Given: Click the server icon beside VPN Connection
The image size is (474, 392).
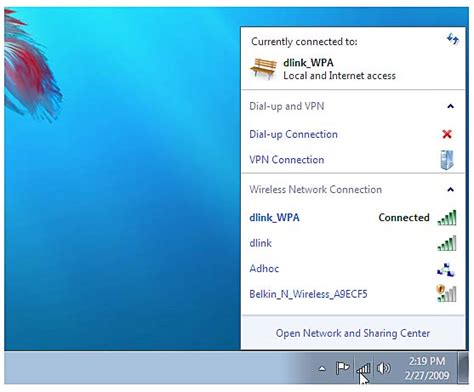Looking at the screenshot, I should [x=447, y=160].
